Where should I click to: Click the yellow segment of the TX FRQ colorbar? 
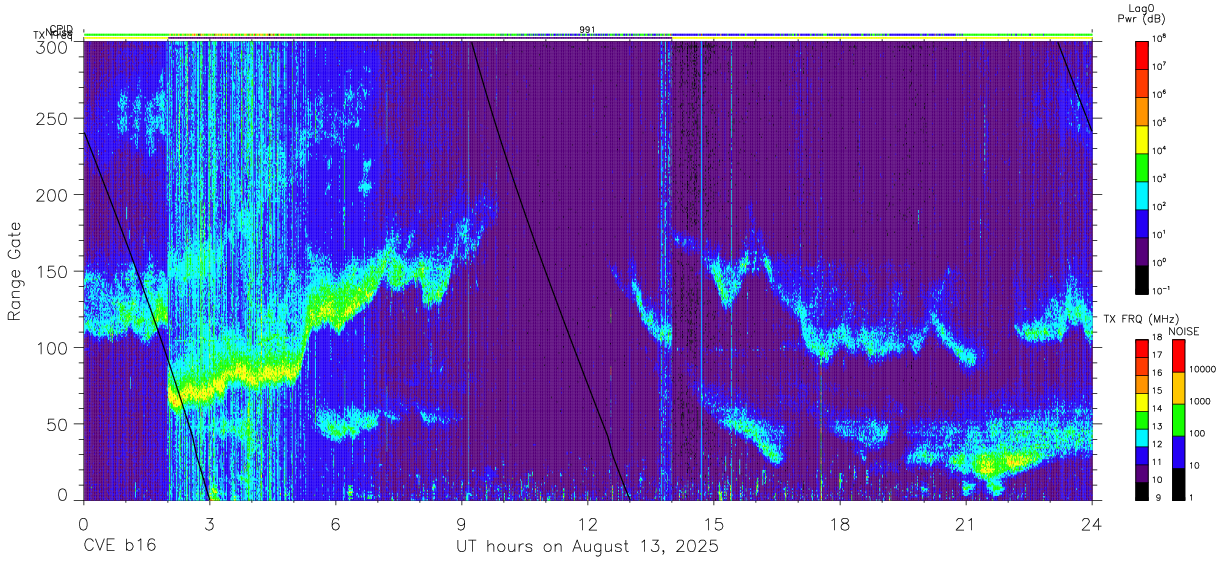(x=1142, y=402)
